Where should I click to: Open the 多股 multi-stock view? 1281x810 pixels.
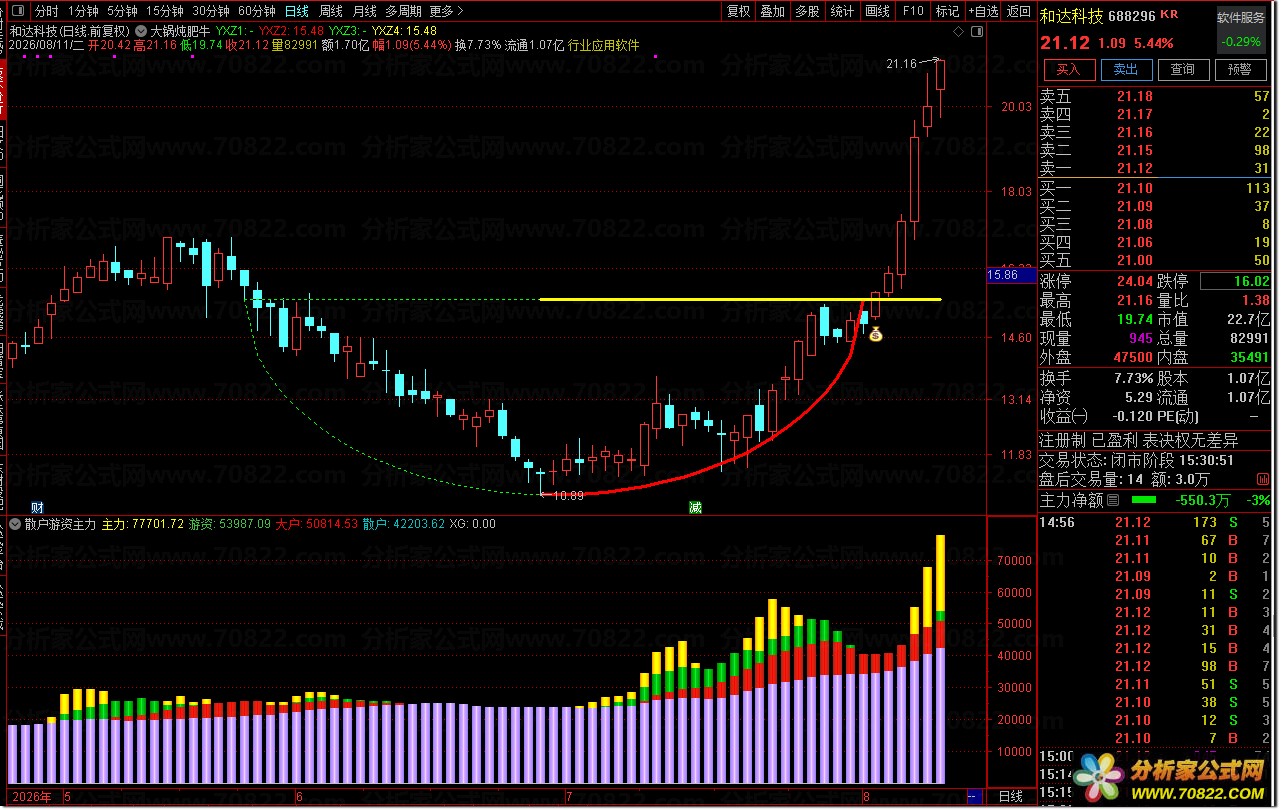[807, 11]
